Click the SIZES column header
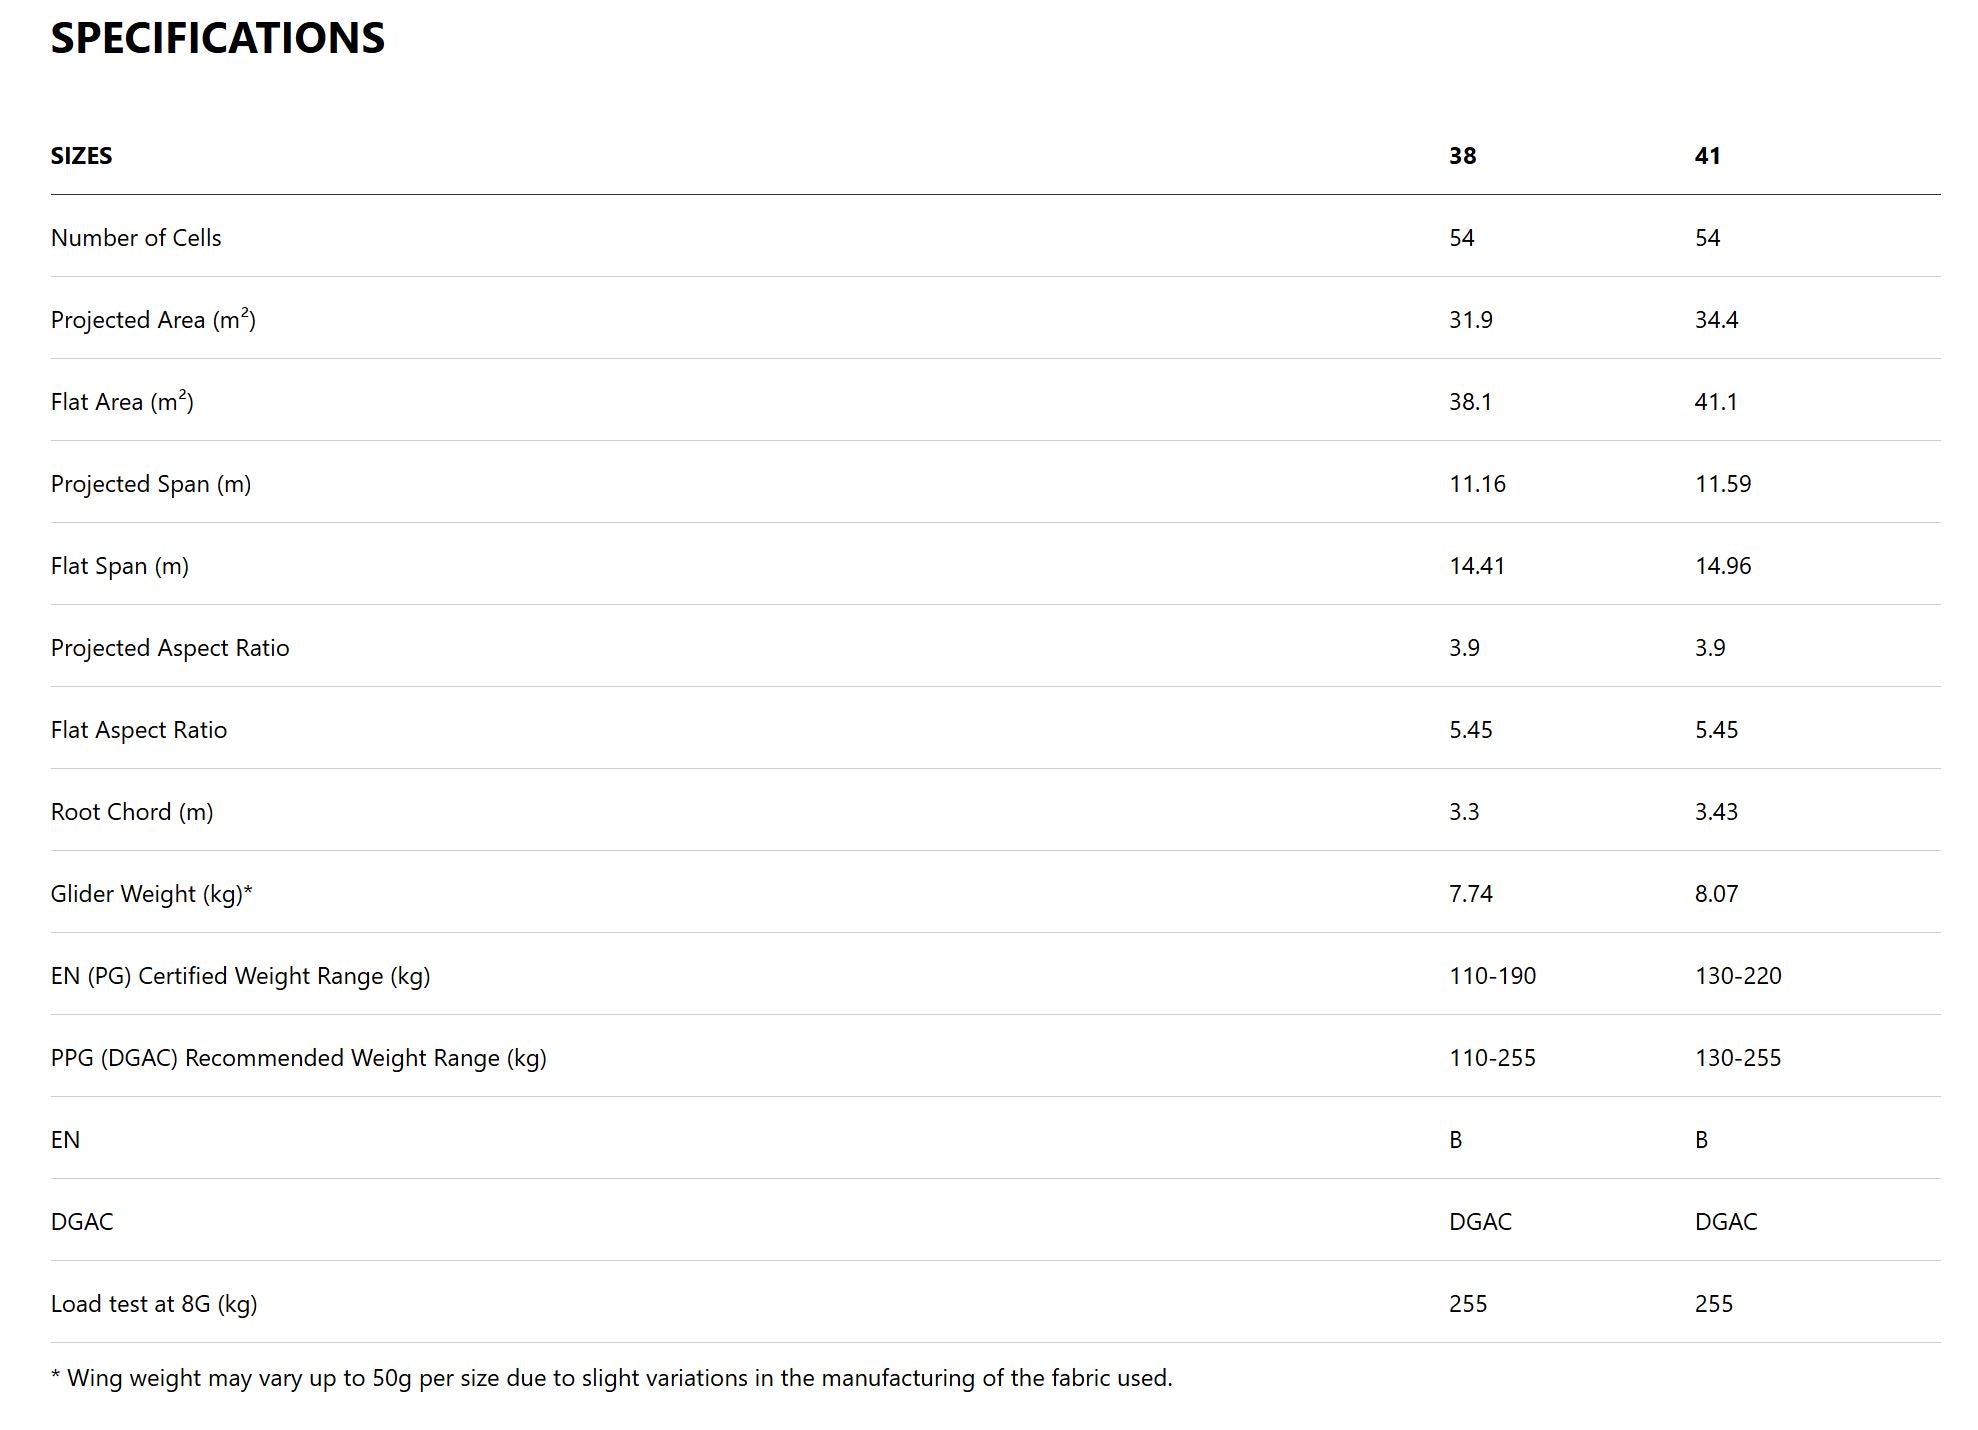The width and height of the screenshot is (1978, 1430). coord(81,156)
